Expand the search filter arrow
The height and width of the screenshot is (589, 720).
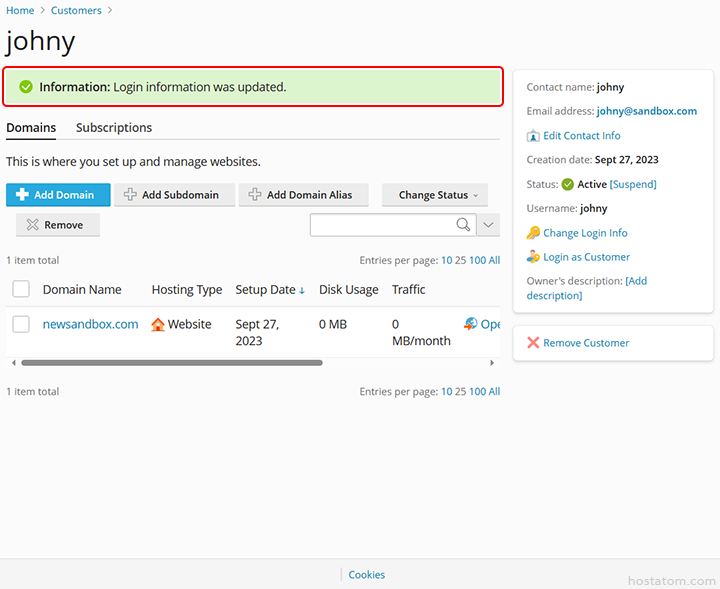click(488, 225)
